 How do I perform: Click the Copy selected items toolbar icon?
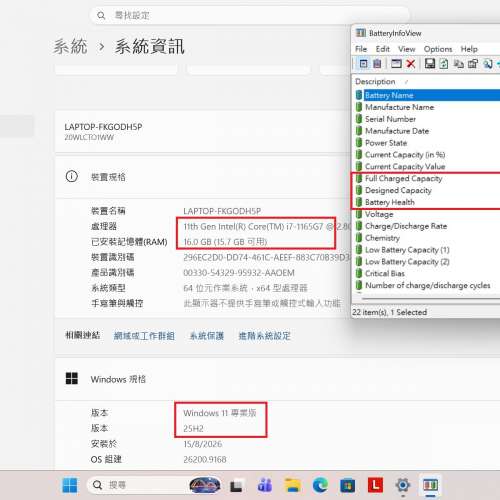[x=459, y=63]
